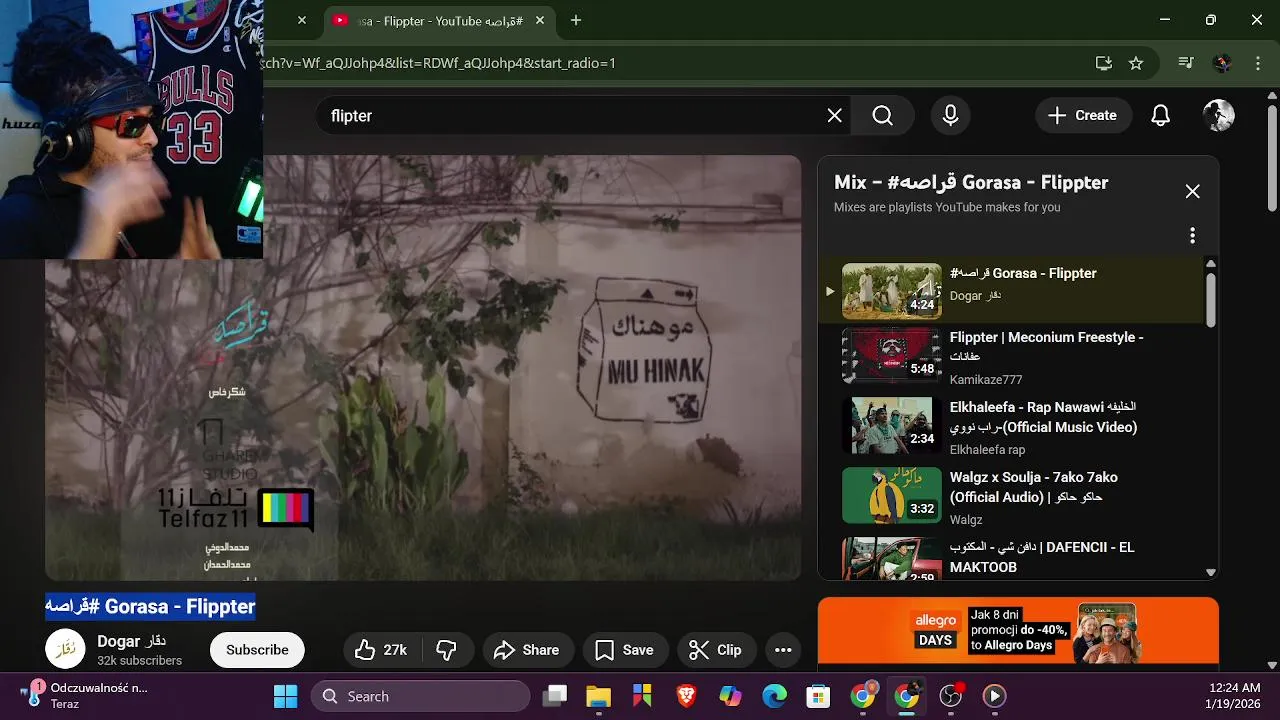Screen dimensions: 1280x720
Task: Open YouTube notifications bell
Action: click(1160, 116)
